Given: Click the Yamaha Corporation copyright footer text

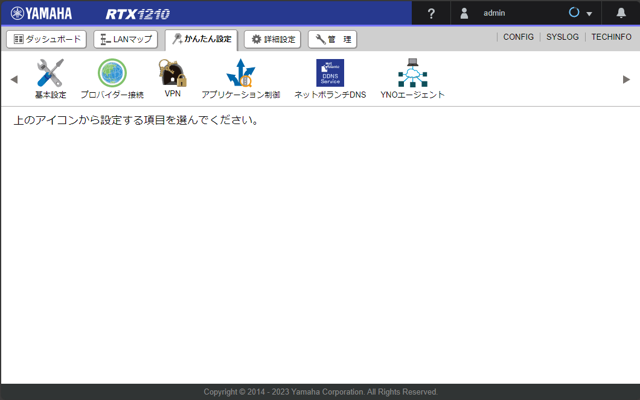Looking at the screenshot, I should tap(321, 392).
